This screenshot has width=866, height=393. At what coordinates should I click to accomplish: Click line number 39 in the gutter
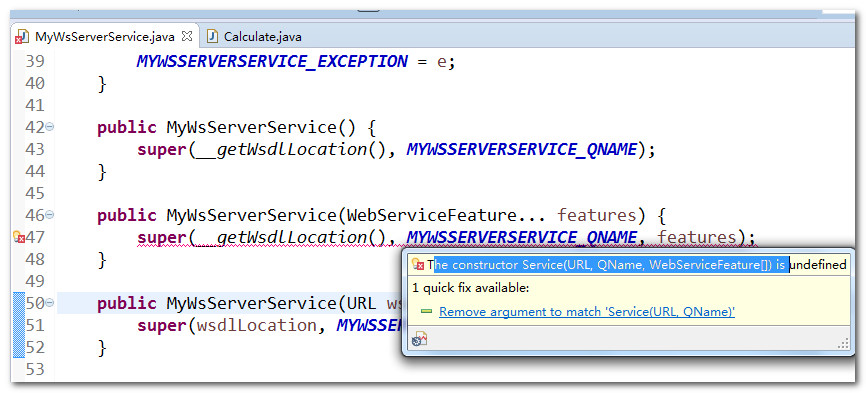tap(35, 61)
